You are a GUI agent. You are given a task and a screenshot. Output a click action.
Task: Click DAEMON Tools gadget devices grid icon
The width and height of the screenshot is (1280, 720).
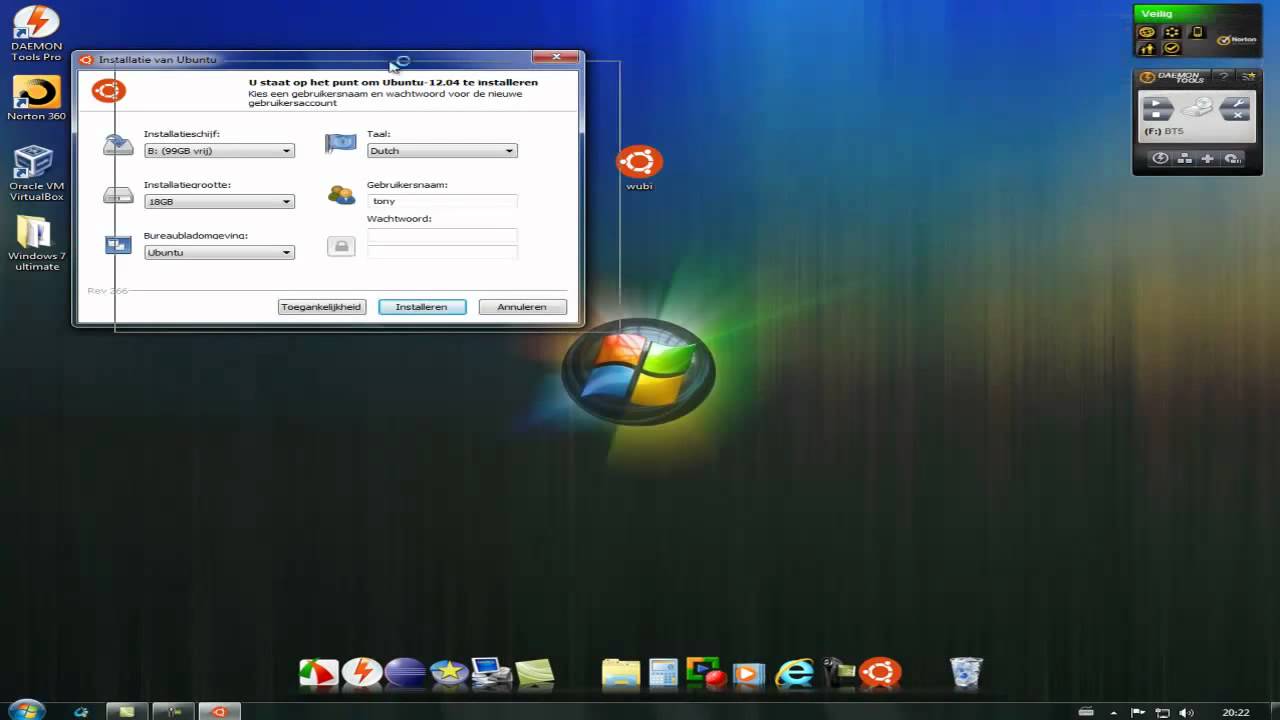[x=1184, y=158]
